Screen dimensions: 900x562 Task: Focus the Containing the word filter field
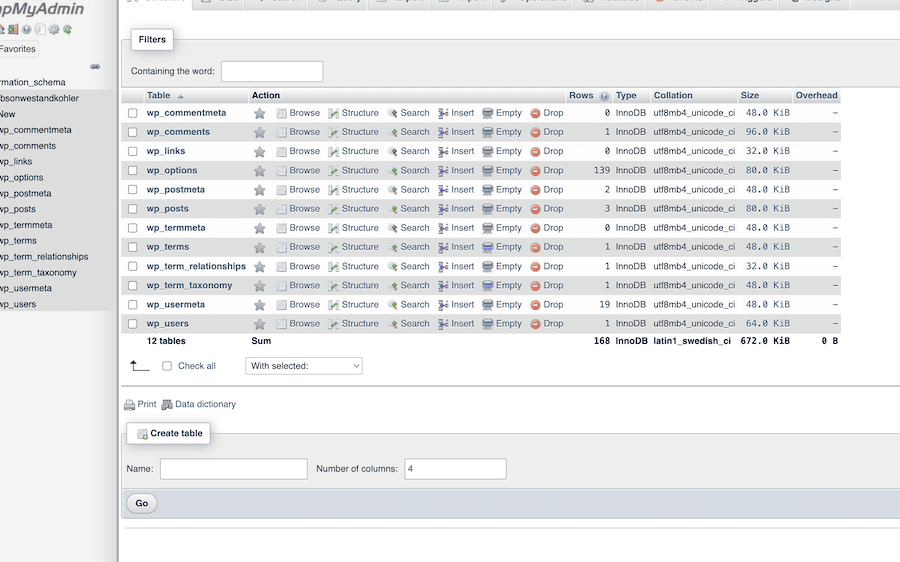[x=272, y=71]
